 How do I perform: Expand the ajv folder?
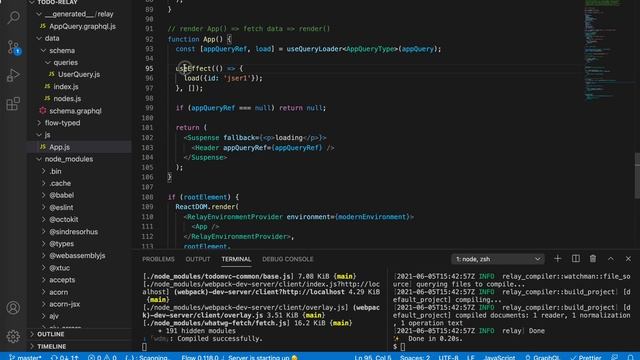point(54,316)
